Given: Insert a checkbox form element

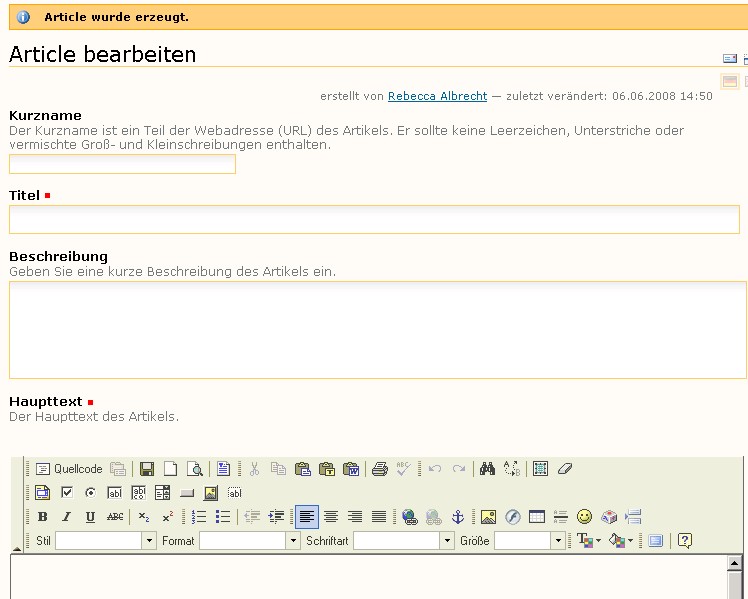Looking at the screenshot, I should (x=67, y=493).
